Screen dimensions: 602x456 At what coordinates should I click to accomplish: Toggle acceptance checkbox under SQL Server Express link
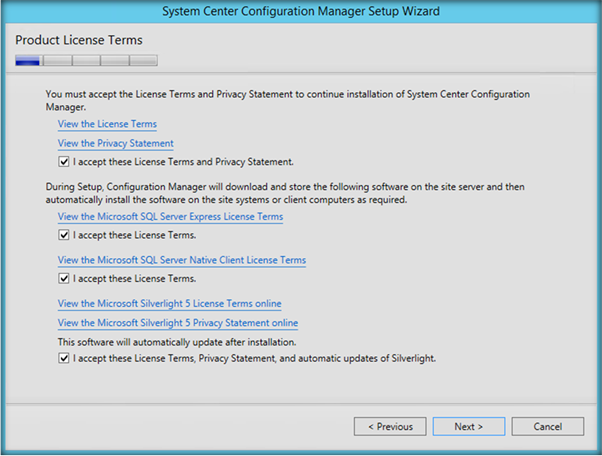[64, 235]
